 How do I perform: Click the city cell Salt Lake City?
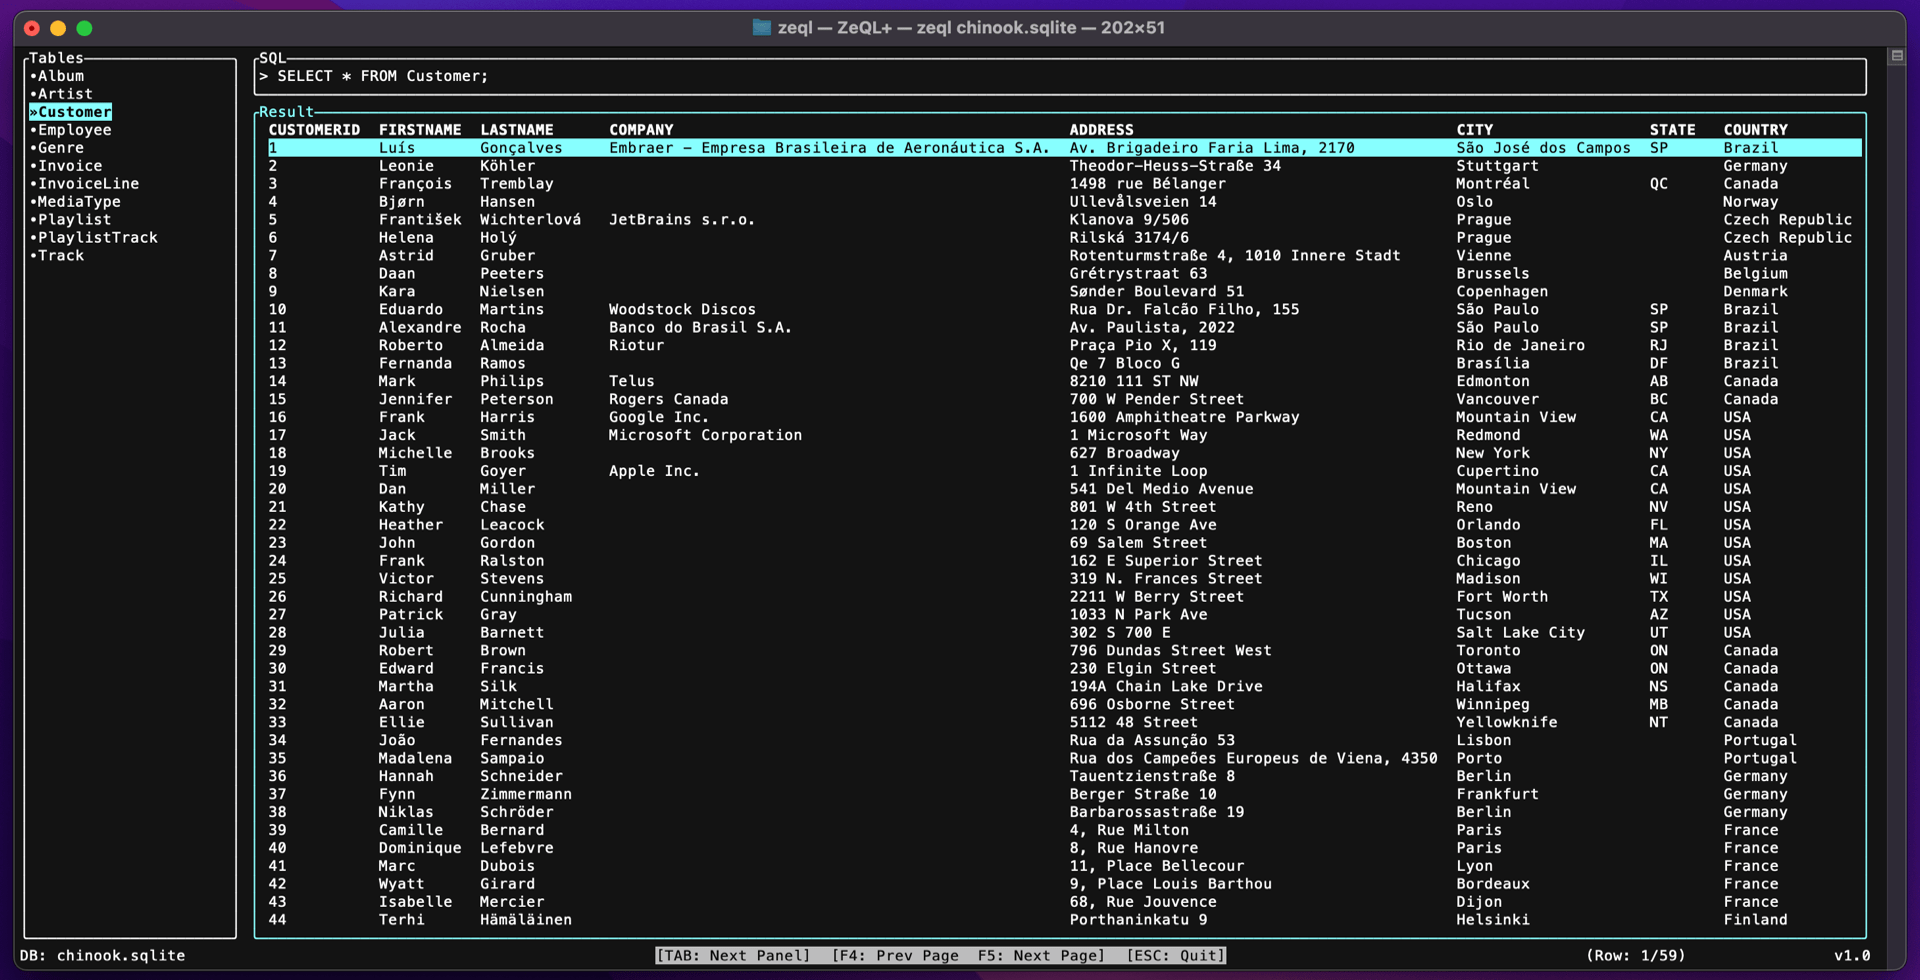click(x=1520, y=633)
